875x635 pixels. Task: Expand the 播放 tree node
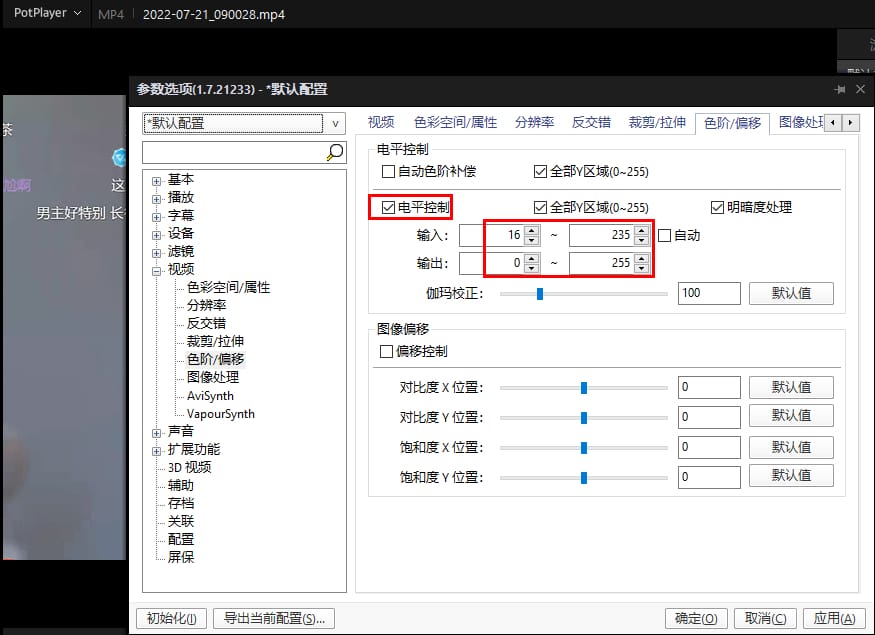click(157, 198)
